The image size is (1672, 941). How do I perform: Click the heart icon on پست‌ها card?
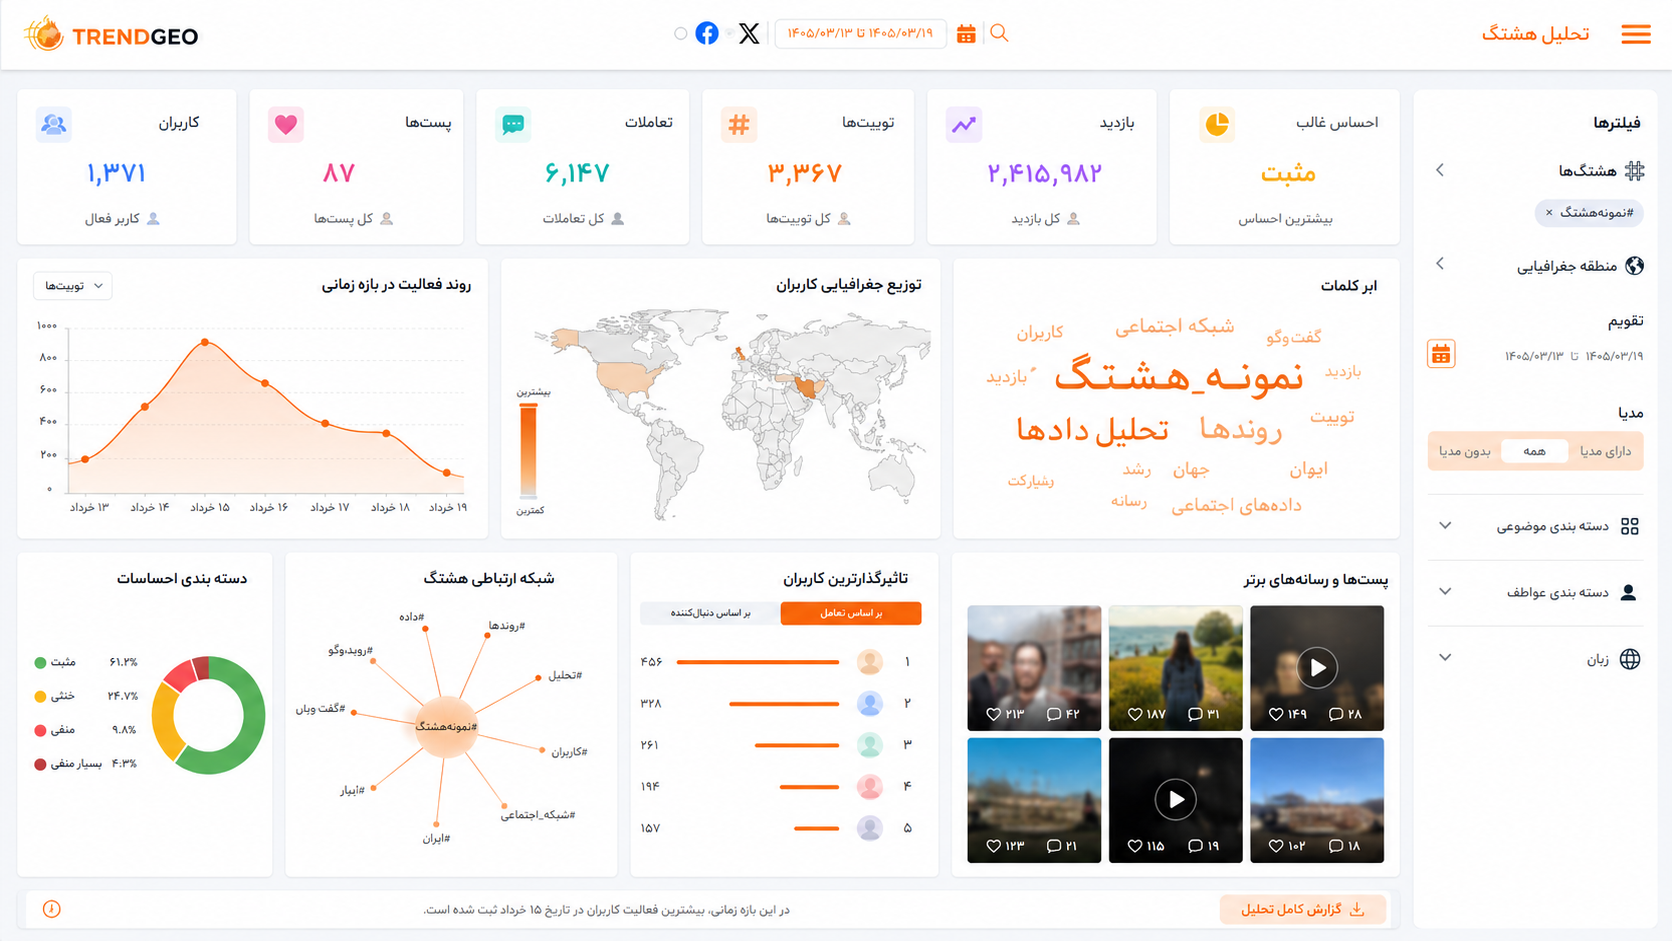coord(286,124)
